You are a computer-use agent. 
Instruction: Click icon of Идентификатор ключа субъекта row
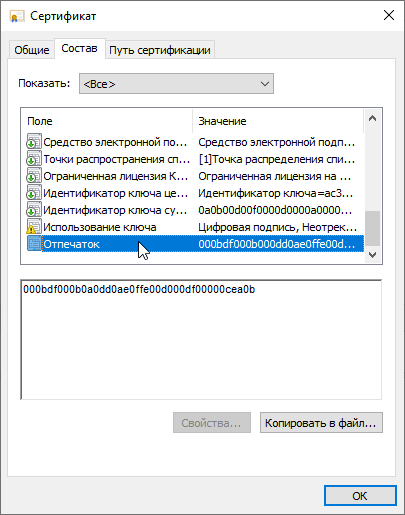34,210
